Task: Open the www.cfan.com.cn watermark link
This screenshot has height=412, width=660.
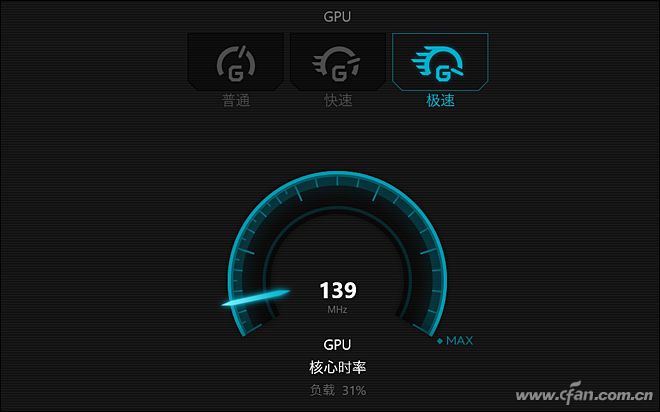Action: pos(584,393)
